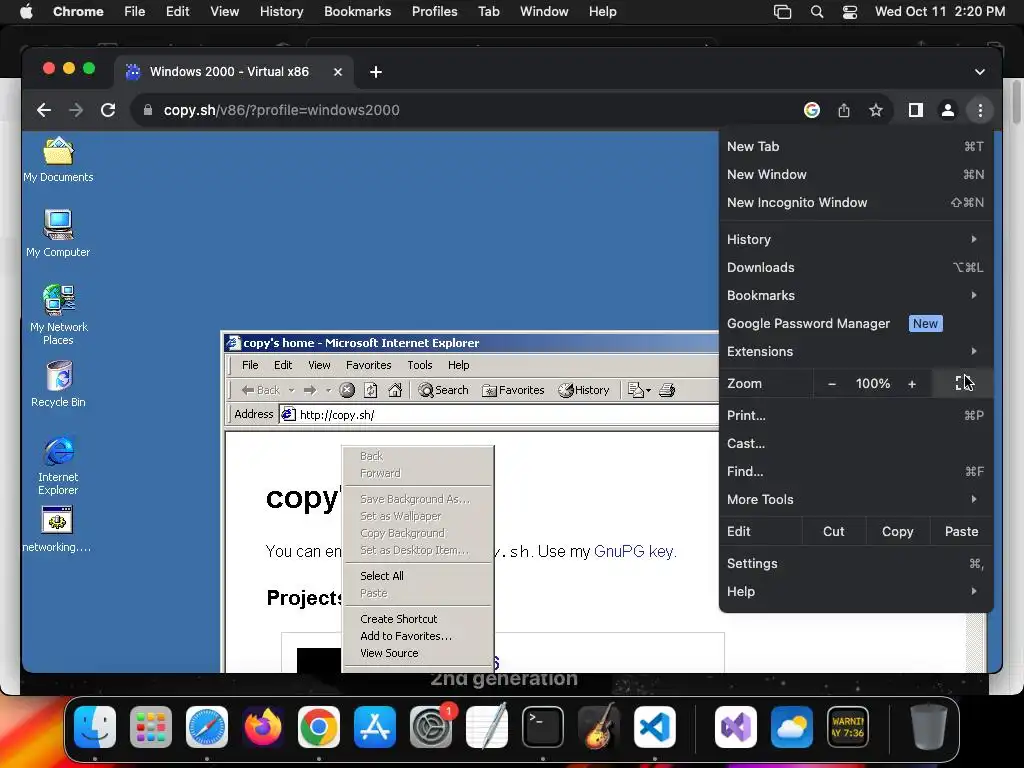The height and width of the screenshot is (768, 1024).
Task: Select the Windows 2000 Virtual x86 tab
Action: coord(234,72)
